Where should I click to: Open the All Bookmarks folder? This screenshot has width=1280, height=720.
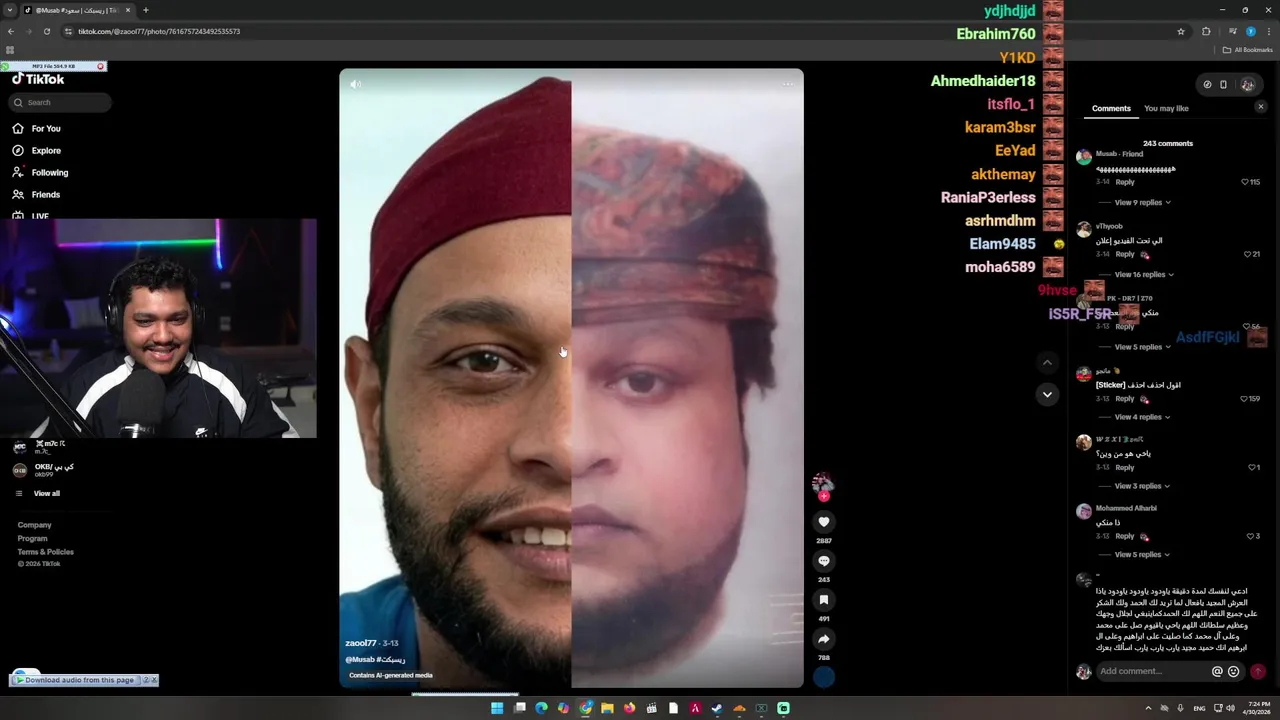(1248, 50)
